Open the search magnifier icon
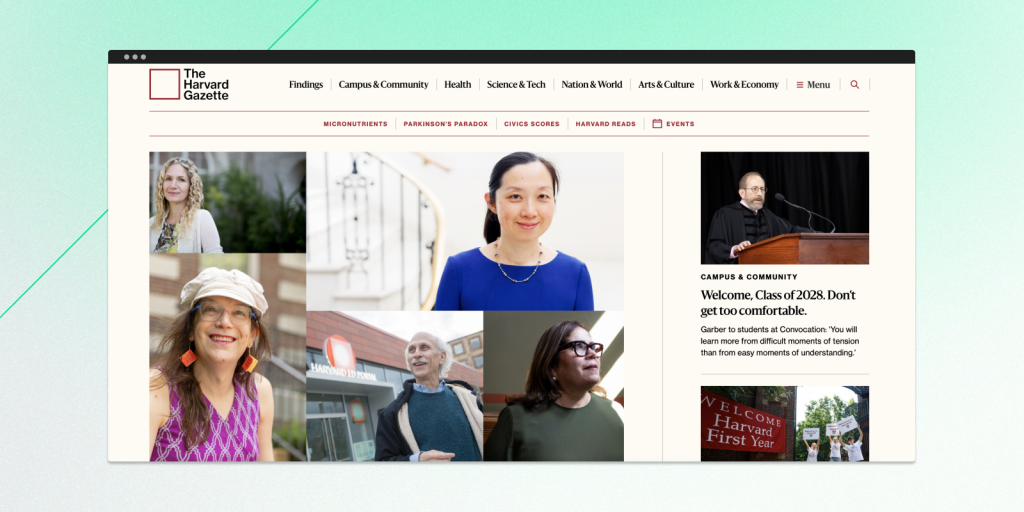 854,84
